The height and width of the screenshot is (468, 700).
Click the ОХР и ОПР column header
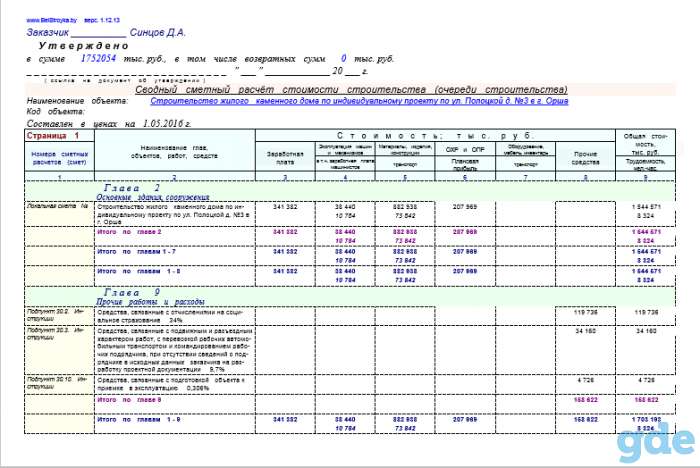[x=465, y=149]
